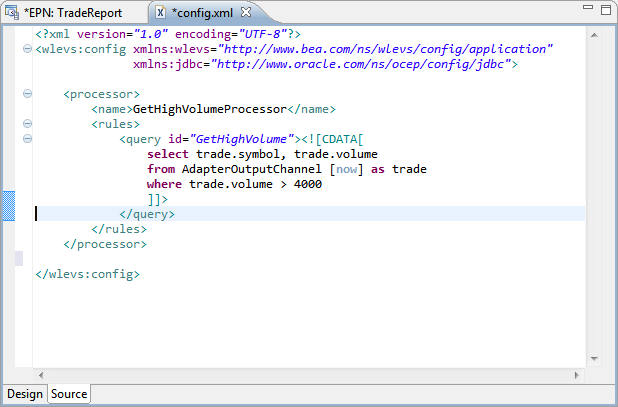Image resolution: width=618 pixels, height=407 pixels.
Task: Minimize the editor panel
Action: (x=588, y=7)
